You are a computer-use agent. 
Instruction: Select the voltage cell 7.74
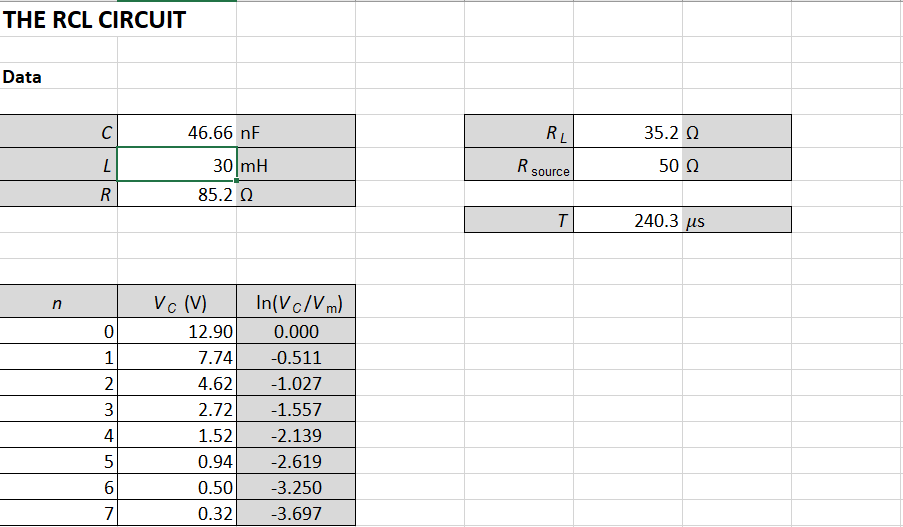point(177,357)
